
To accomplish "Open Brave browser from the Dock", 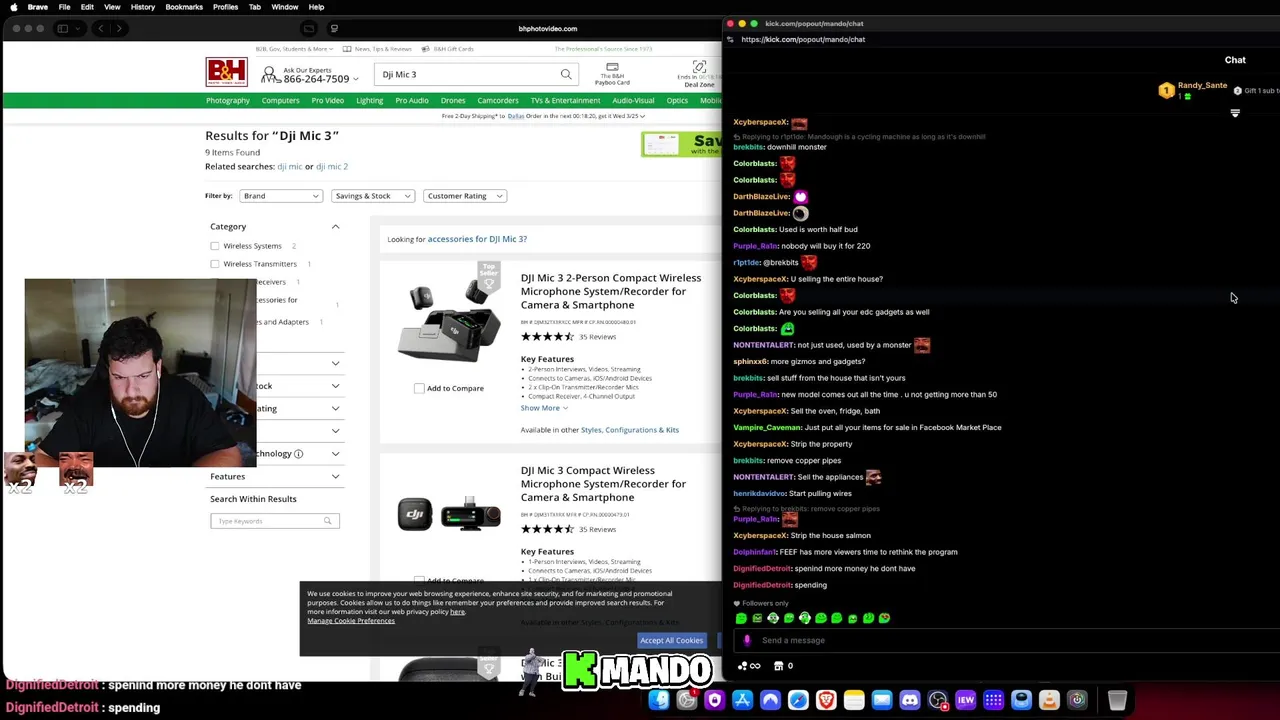I will tap(826, 700).
